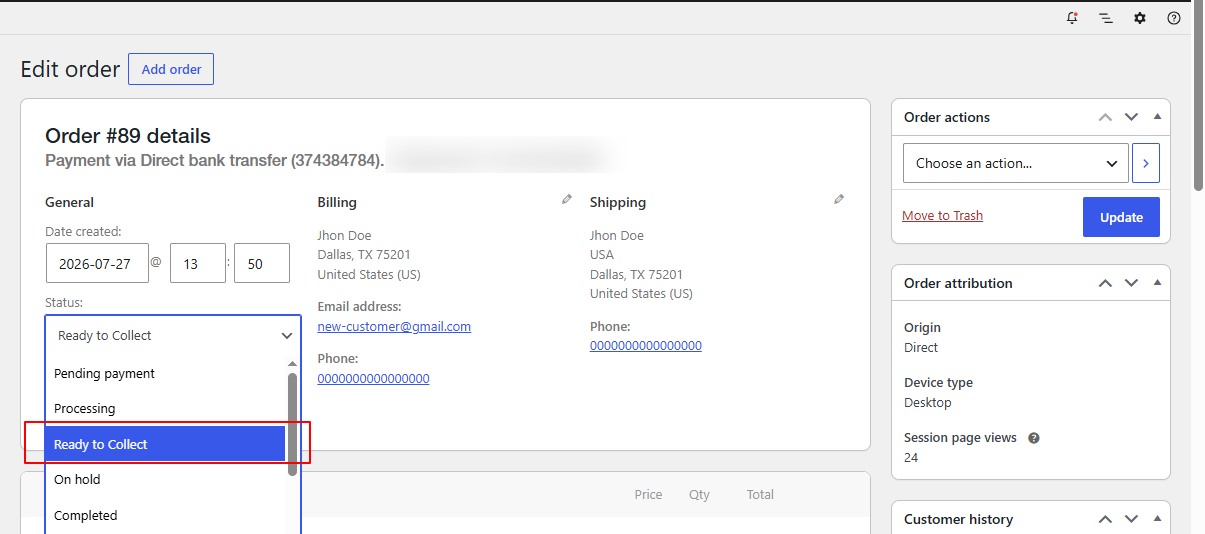1205x534 pixels.
Task: Click the date created field 2026-07-27
Action: click(97, 263)
